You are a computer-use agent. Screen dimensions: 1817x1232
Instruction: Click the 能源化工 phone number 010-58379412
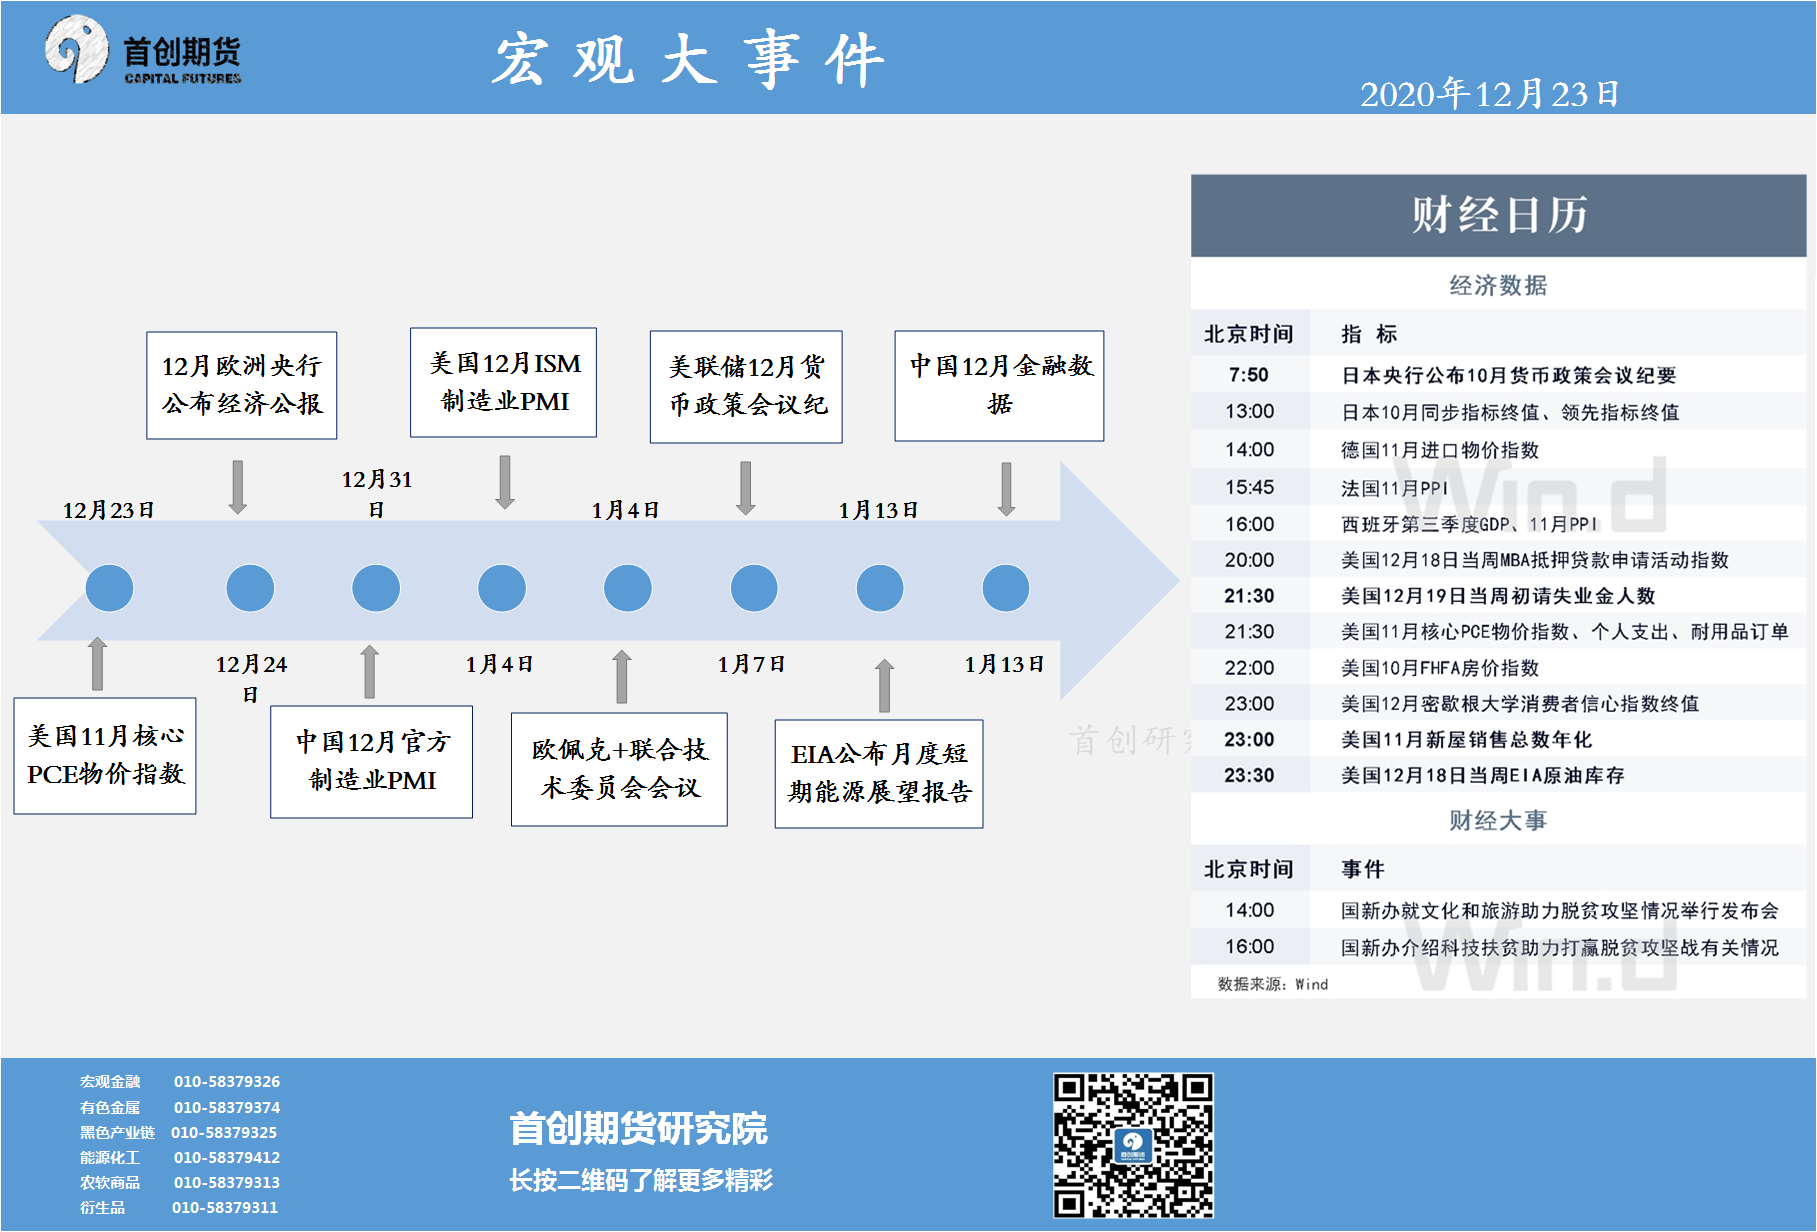(x=227, y=1157)
